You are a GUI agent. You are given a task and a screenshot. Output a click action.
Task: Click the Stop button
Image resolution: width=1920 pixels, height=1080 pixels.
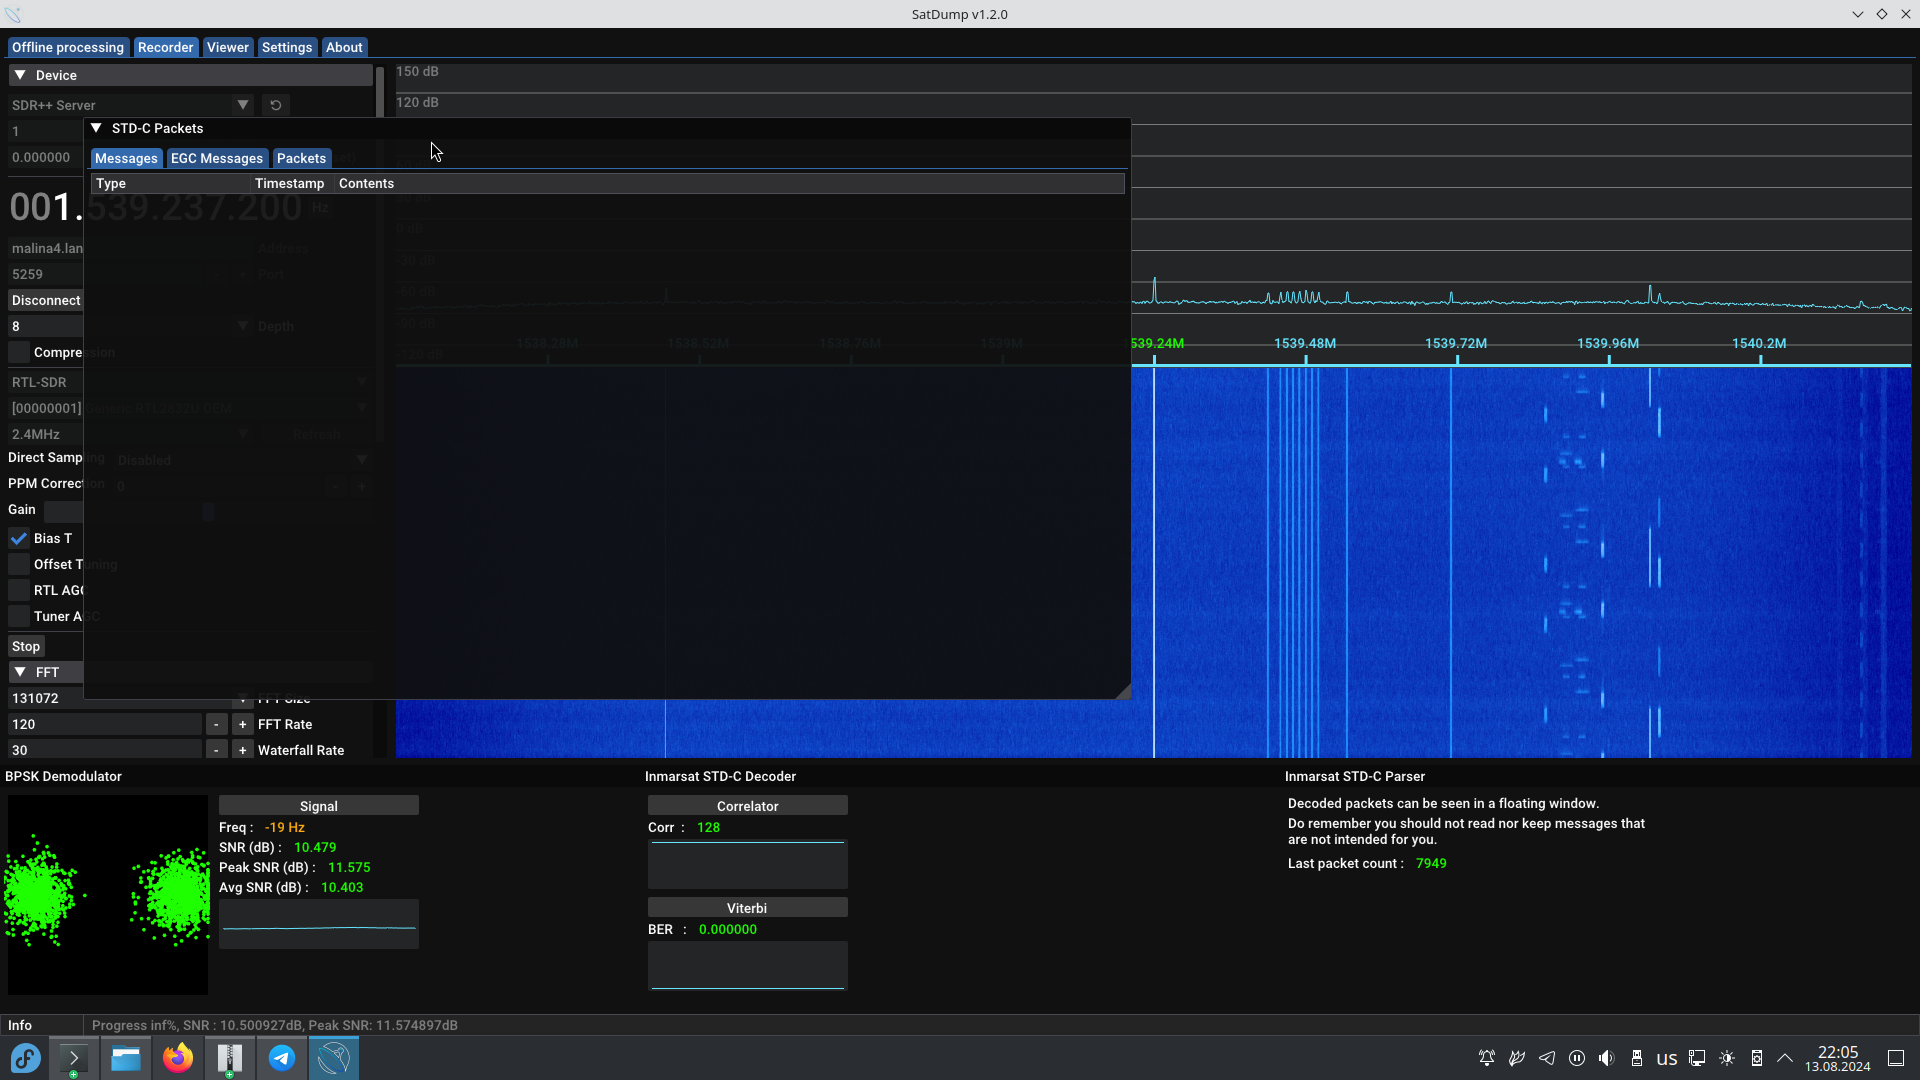click(26, 646)
